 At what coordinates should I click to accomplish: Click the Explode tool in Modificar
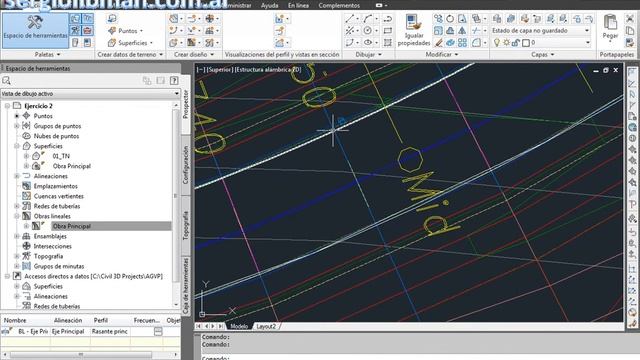450,42
